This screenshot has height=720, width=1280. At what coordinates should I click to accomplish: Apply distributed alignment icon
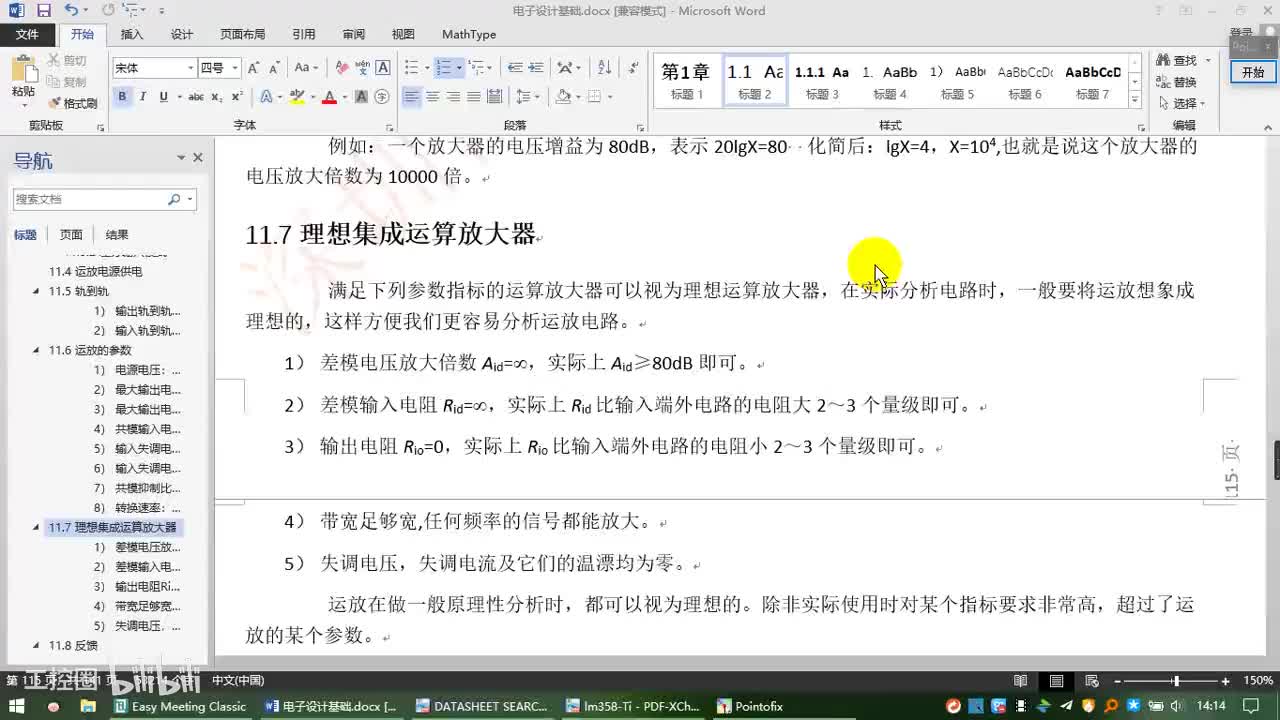pos(495,97)
